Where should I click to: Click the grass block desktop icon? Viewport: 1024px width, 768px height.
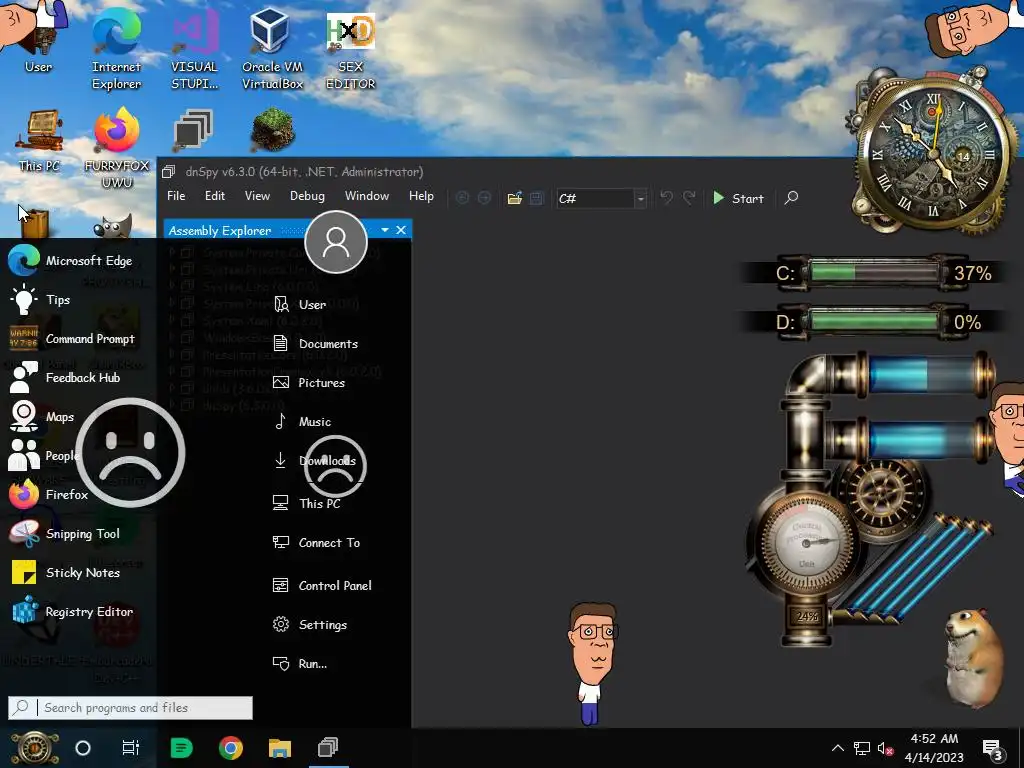pyautogui.click(x=272, y=131)
